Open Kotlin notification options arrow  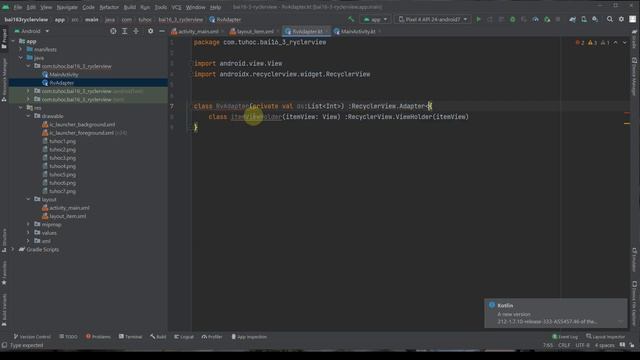[620, 322]
